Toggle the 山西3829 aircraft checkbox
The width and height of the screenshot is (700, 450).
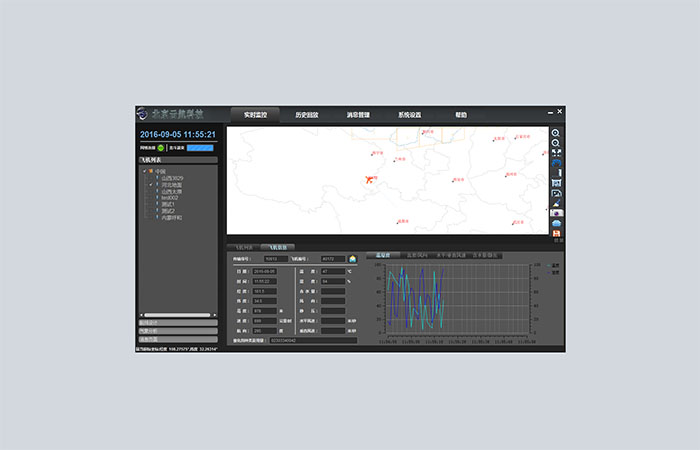coord(151,178)
